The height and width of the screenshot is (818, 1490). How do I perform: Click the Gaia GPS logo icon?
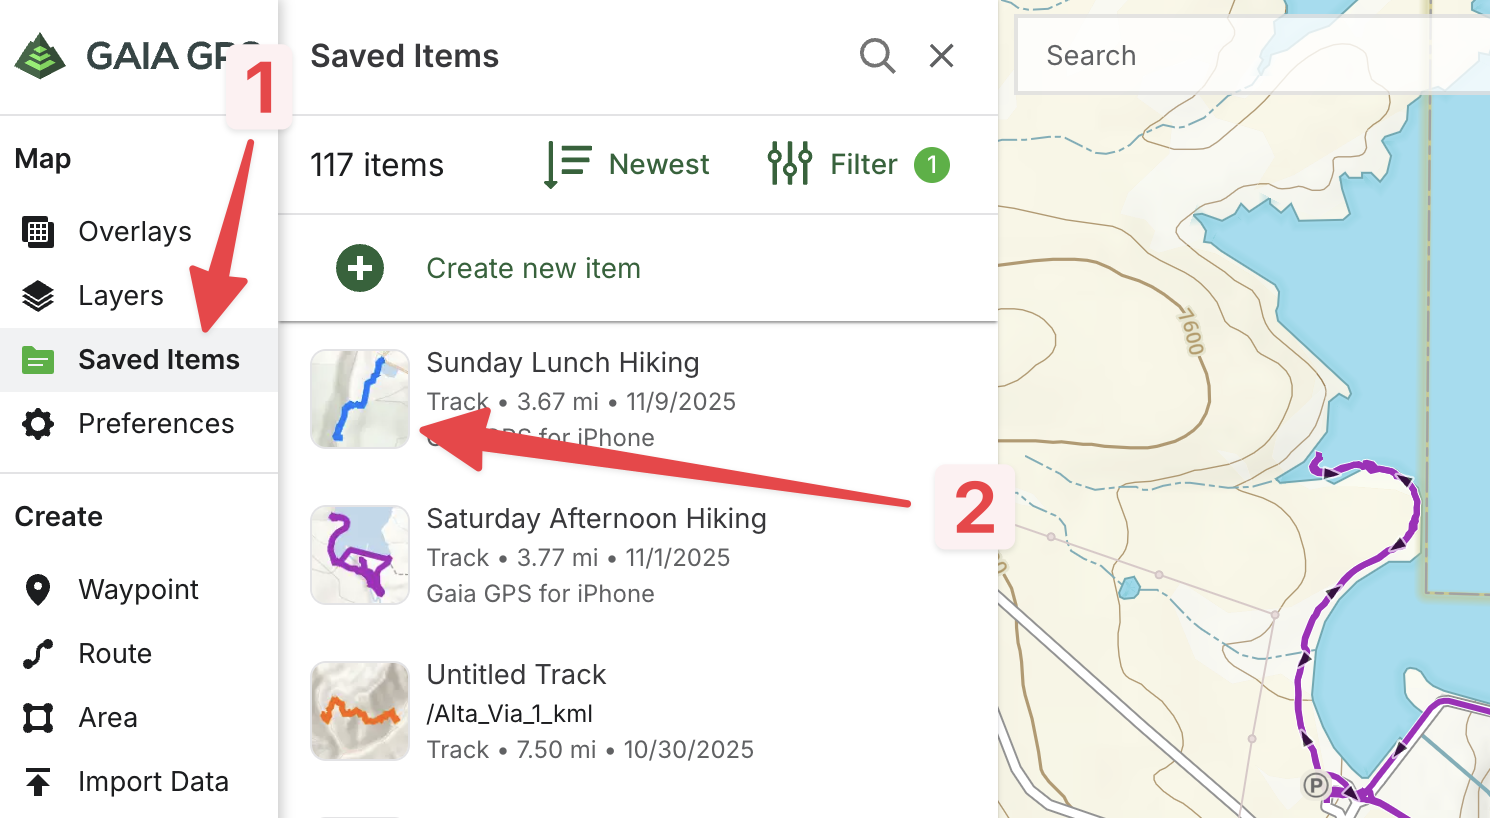(x=40, y=56)
